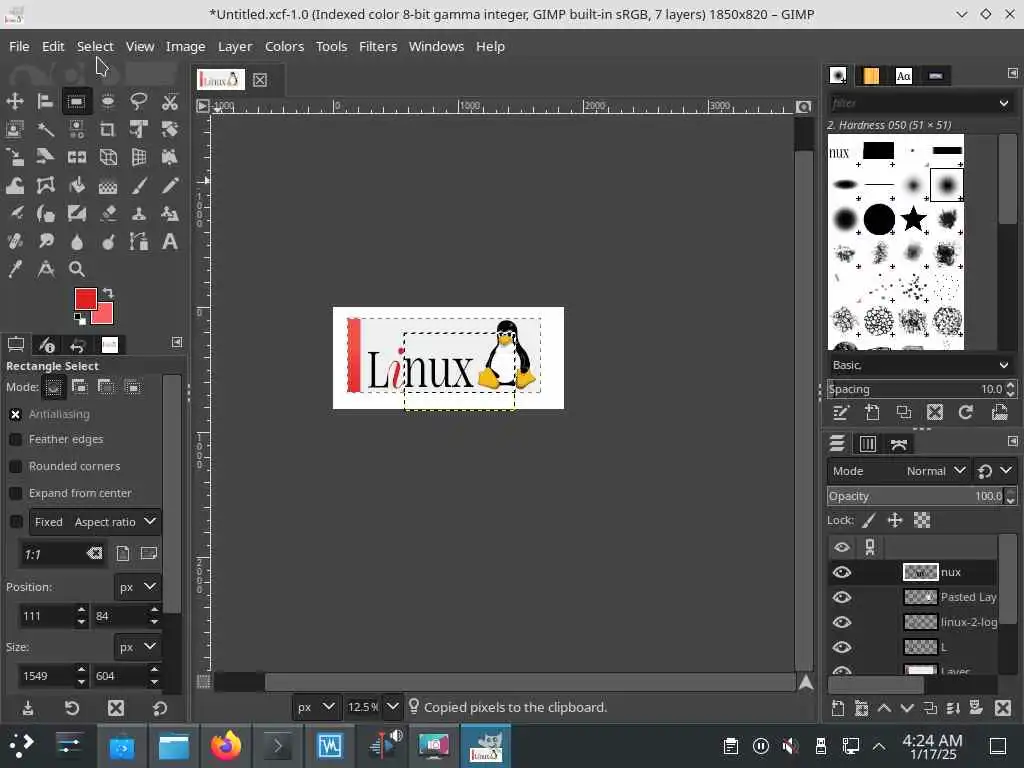Open the Select menu
The height and width of the screenshot is (768, 1024).
click(95, 46)
